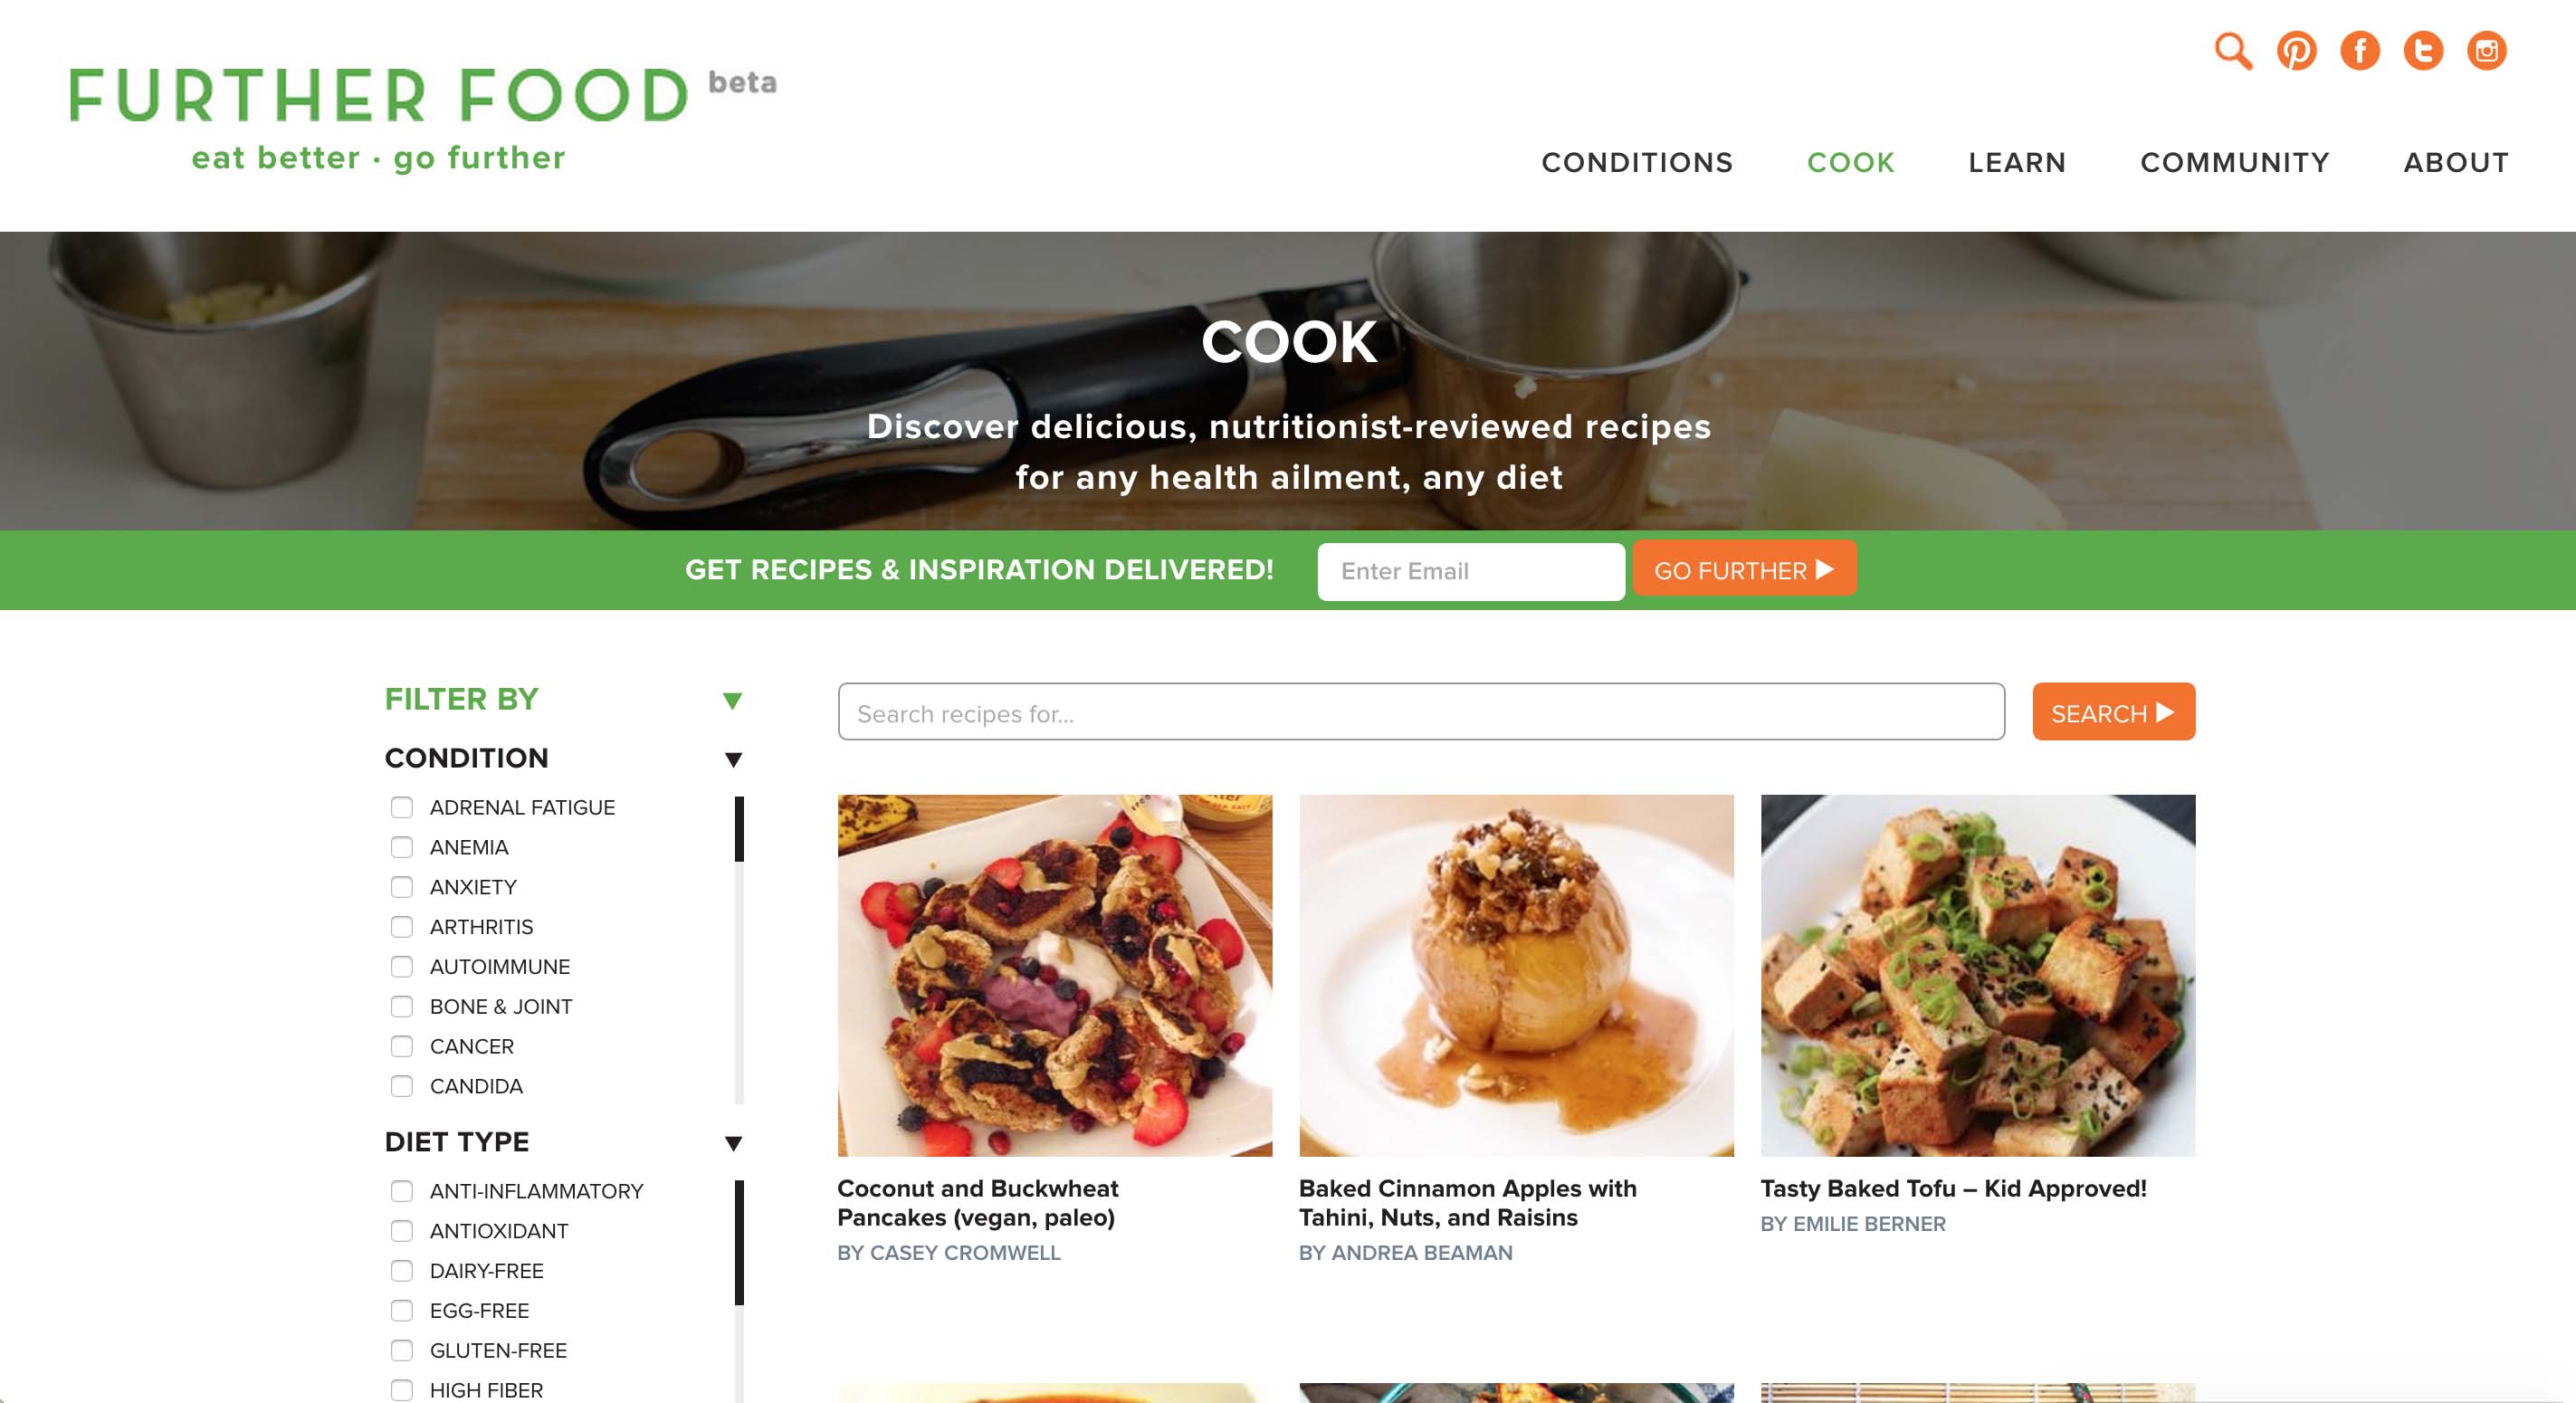Click the Twitter social icon
Viewport: 2576px width, 1403px height.
pyautogui.click(x=2423, y=51)
